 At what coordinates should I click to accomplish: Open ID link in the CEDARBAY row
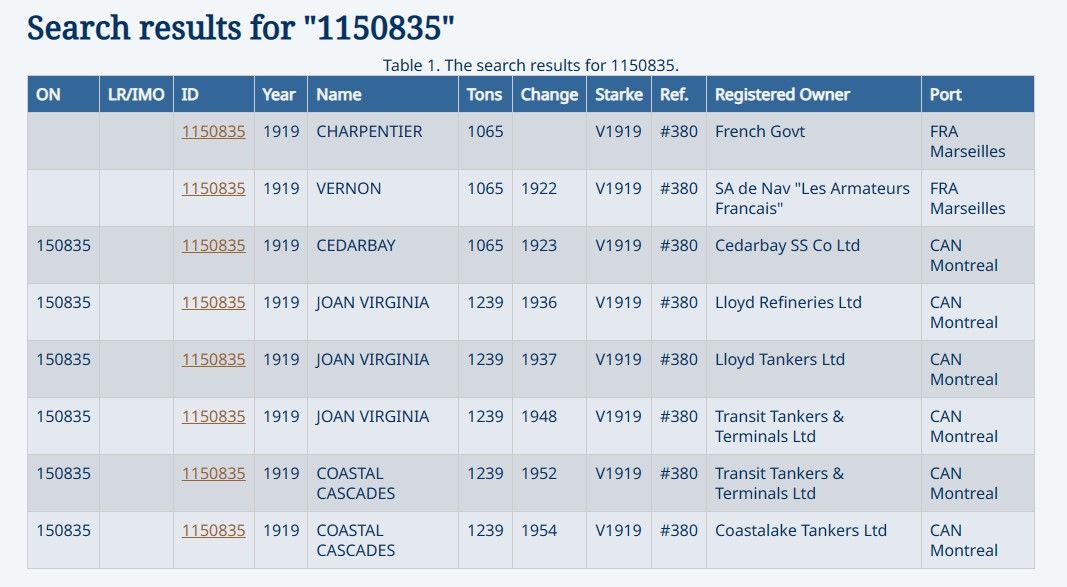pyautogui.click(x=213, y=245)
